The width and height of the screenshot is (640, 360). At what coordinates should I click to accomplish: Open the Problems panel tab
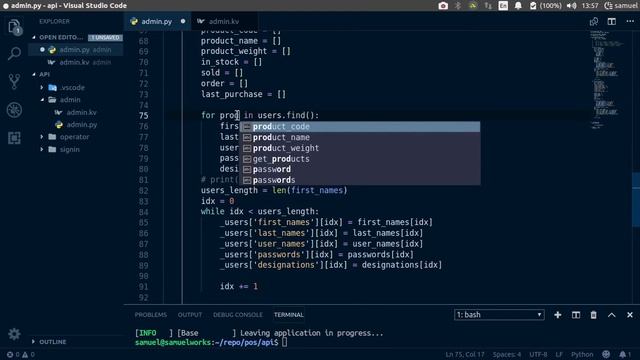(151, 315)
